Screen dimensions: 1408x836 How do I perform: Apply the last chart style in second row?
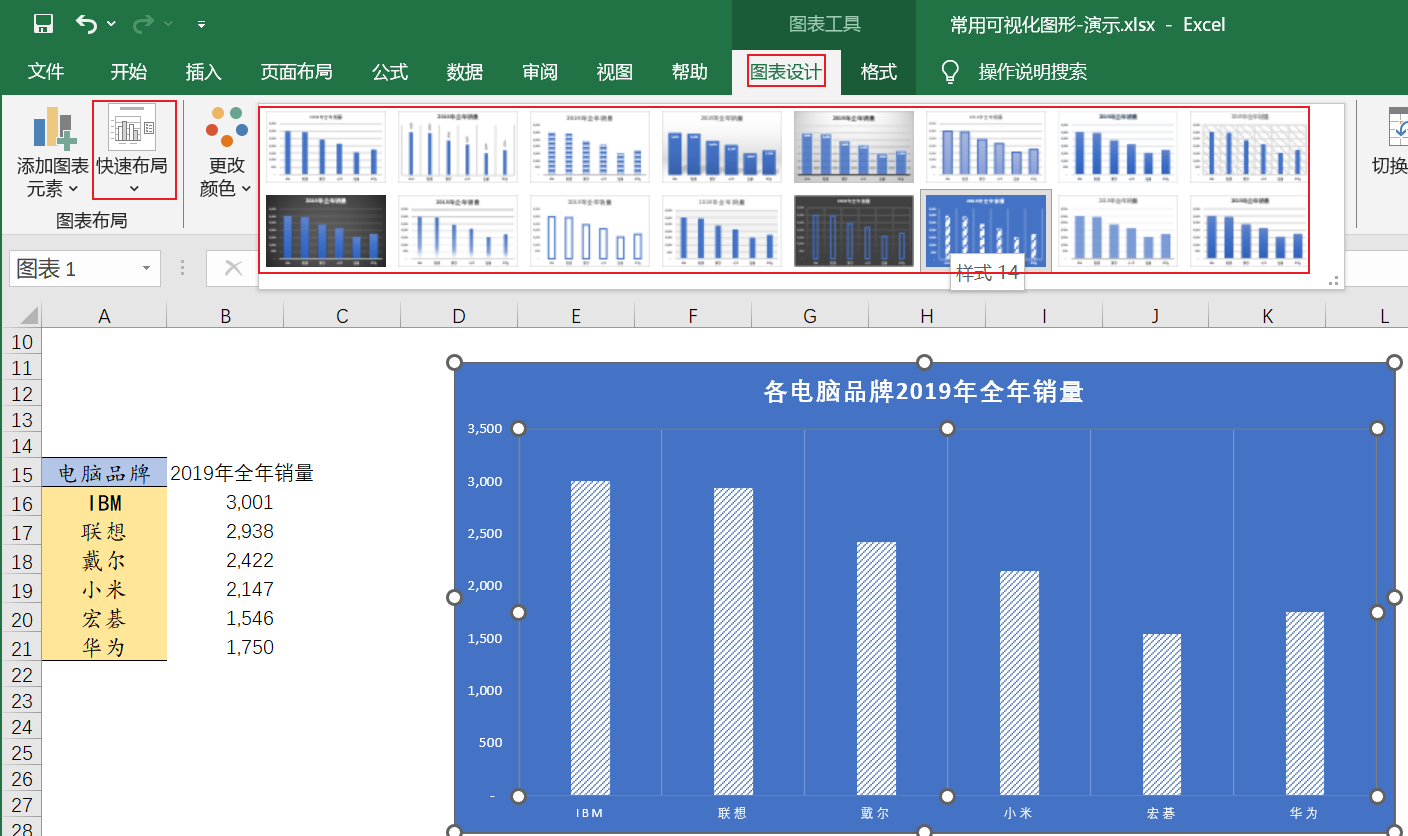1250,231
